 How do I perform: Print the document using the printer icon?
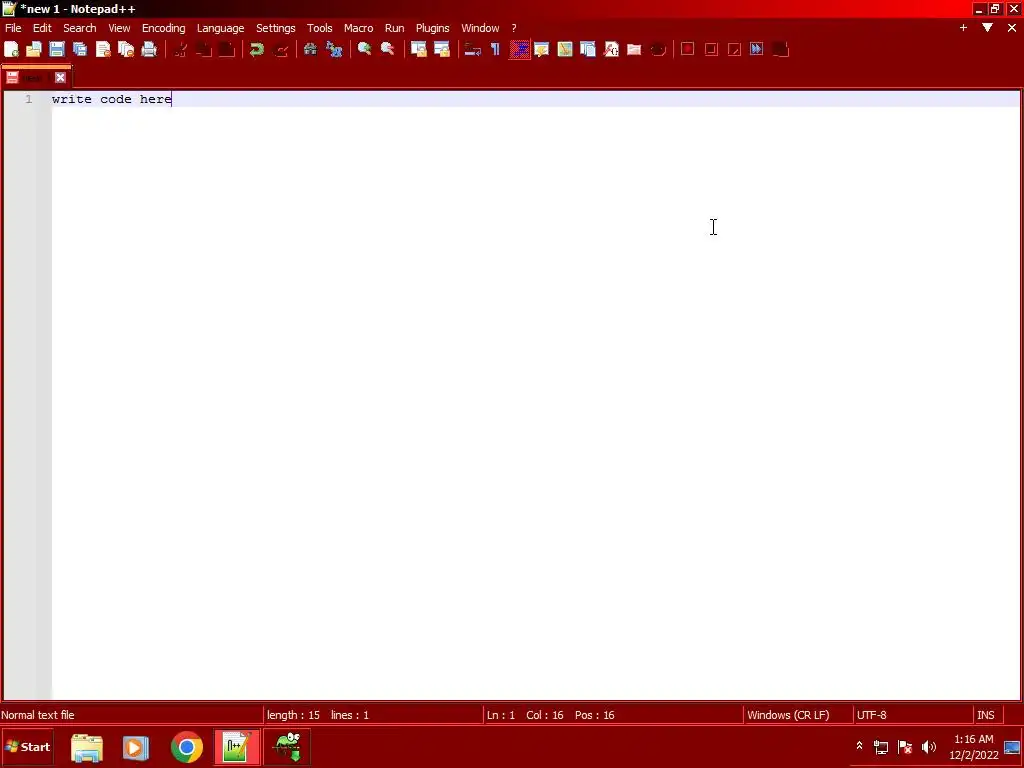pos(149,49)
